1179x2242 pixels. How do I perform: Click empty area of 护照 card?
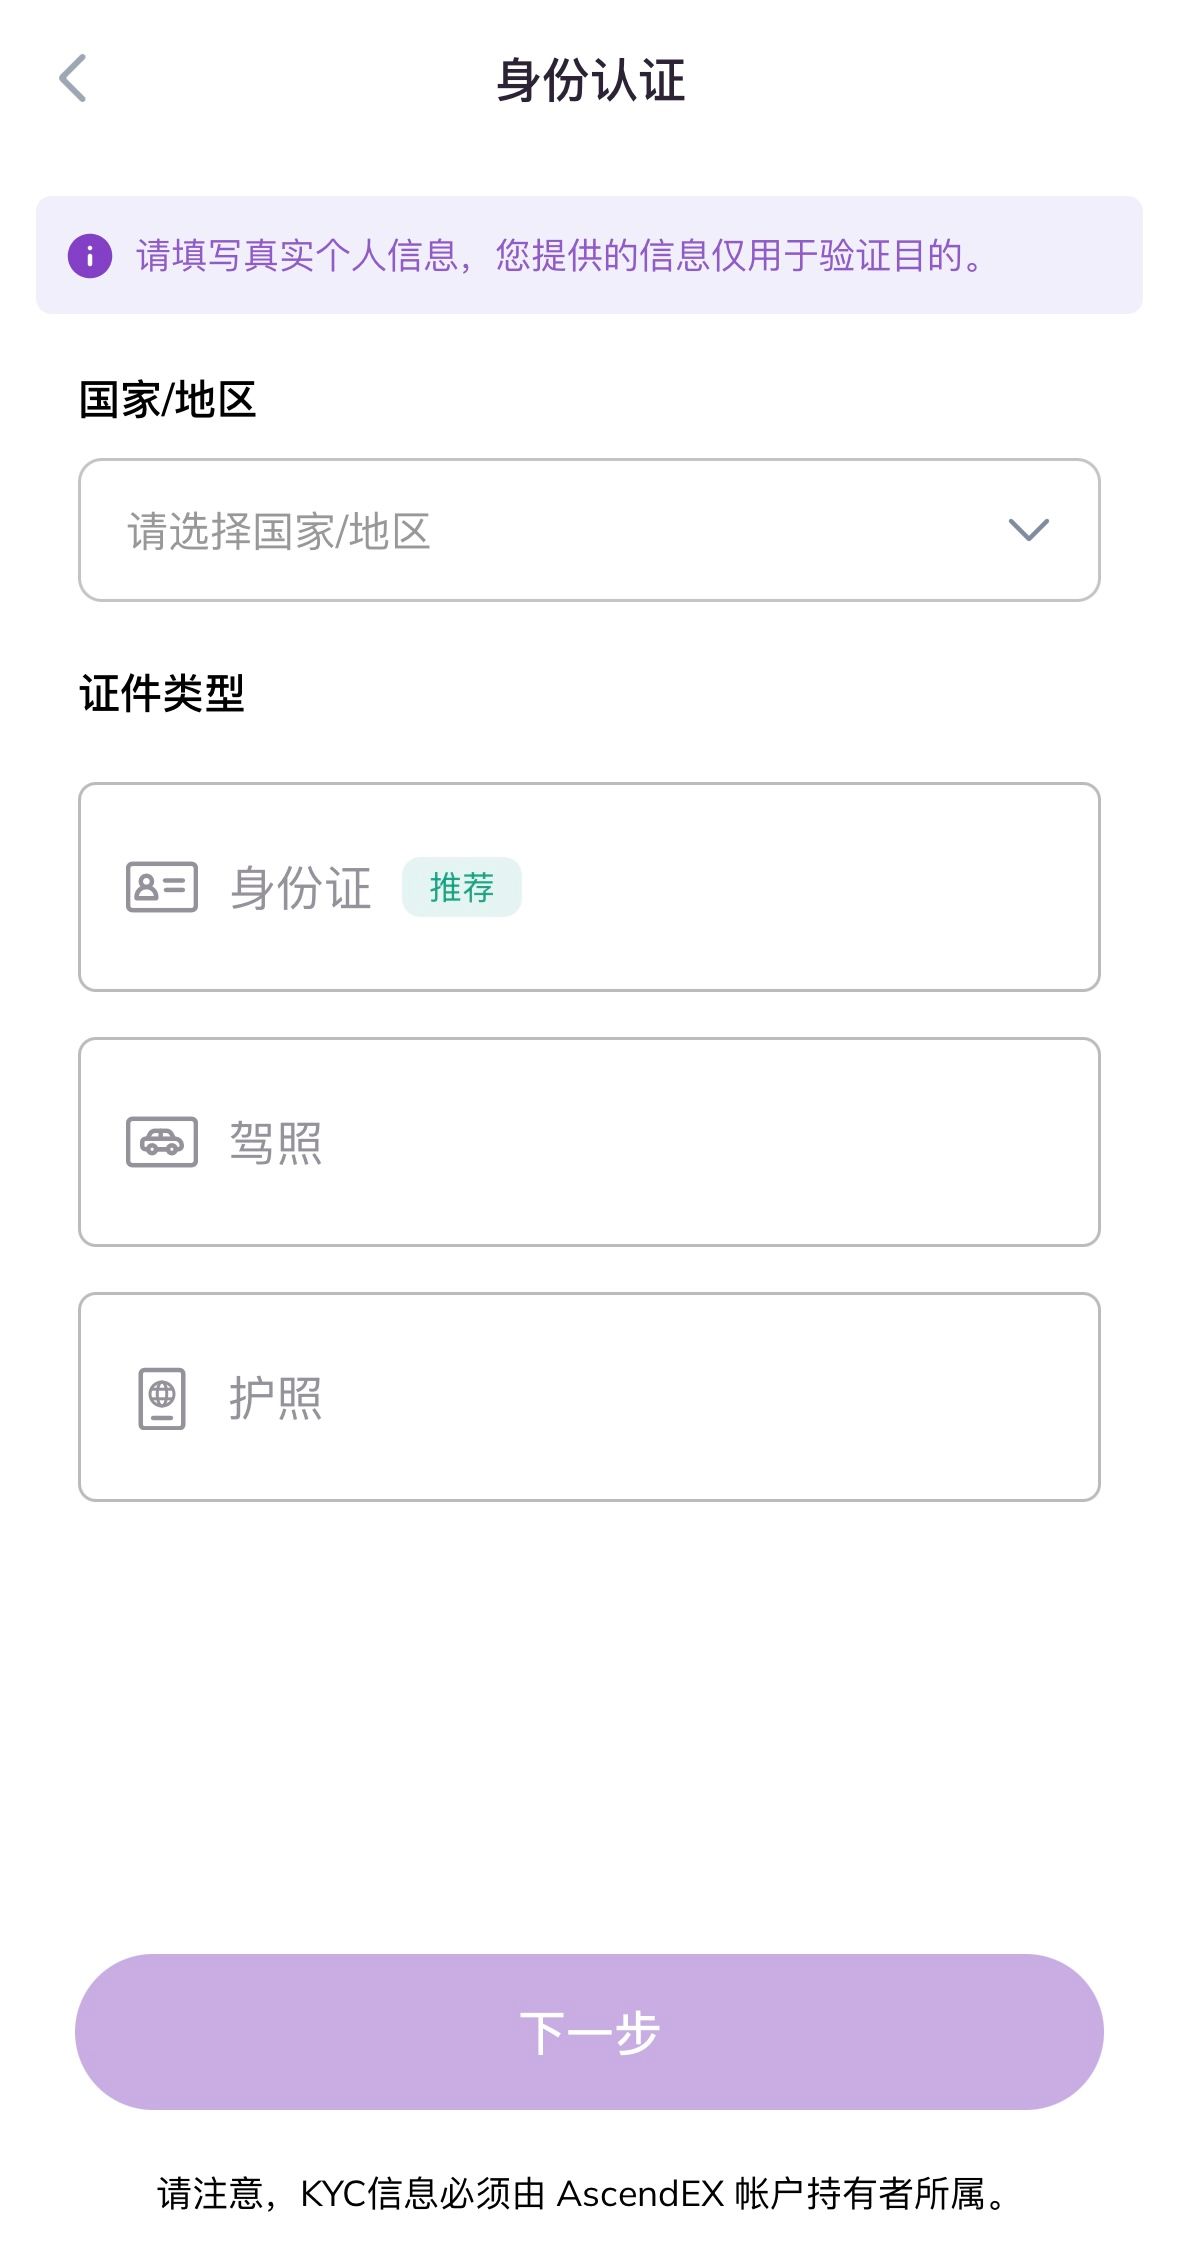750,1397
